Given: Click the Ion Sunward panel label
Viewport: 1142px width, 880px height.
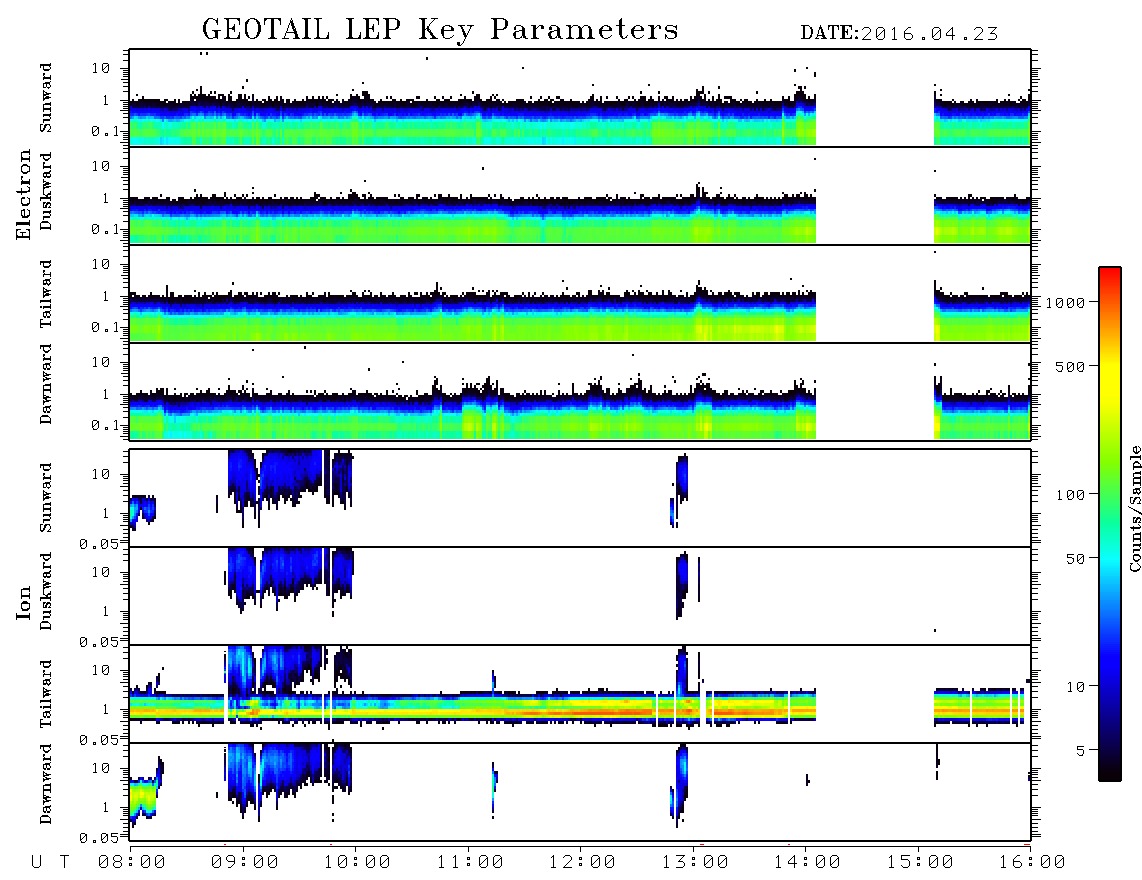Looking at the screenshot, I should click(x=46, y=498).
